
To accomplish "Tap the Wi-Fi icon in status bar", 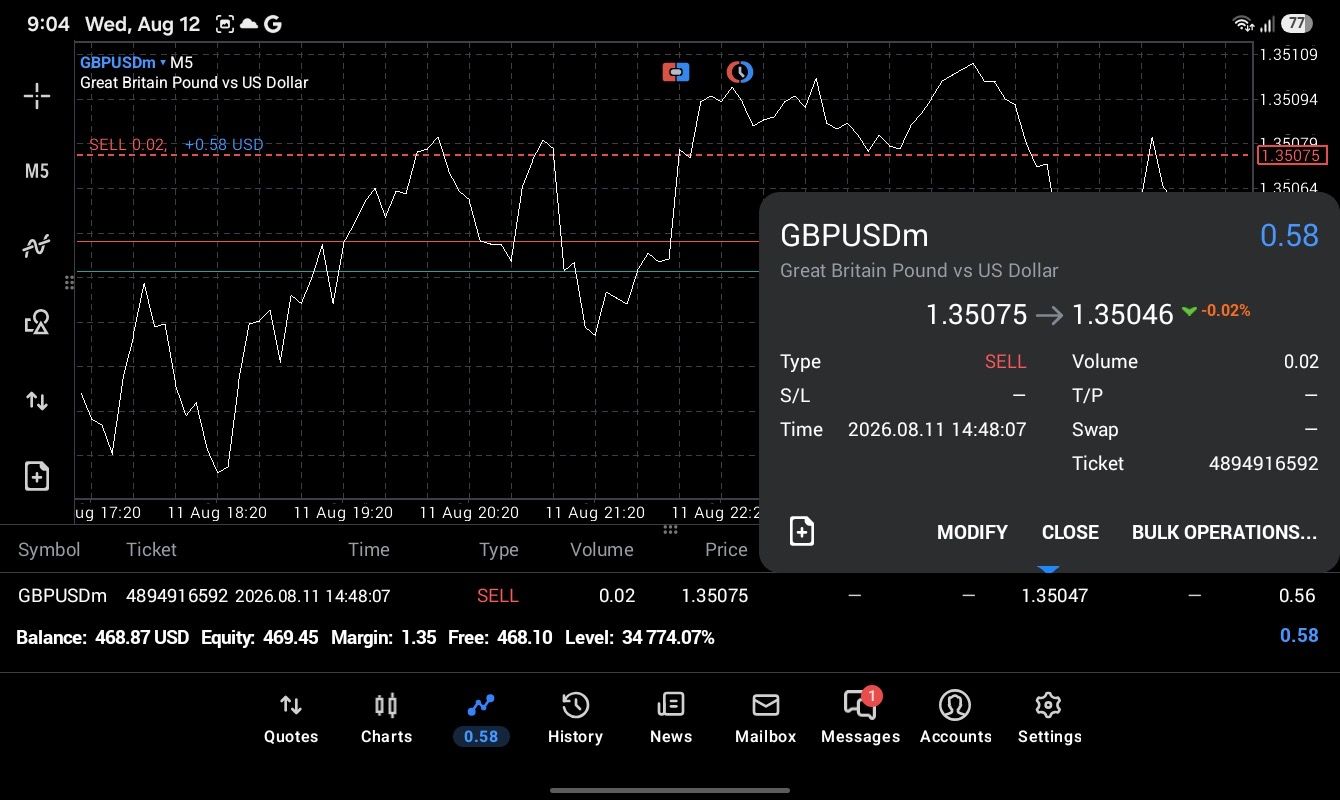I will 1244,24.
